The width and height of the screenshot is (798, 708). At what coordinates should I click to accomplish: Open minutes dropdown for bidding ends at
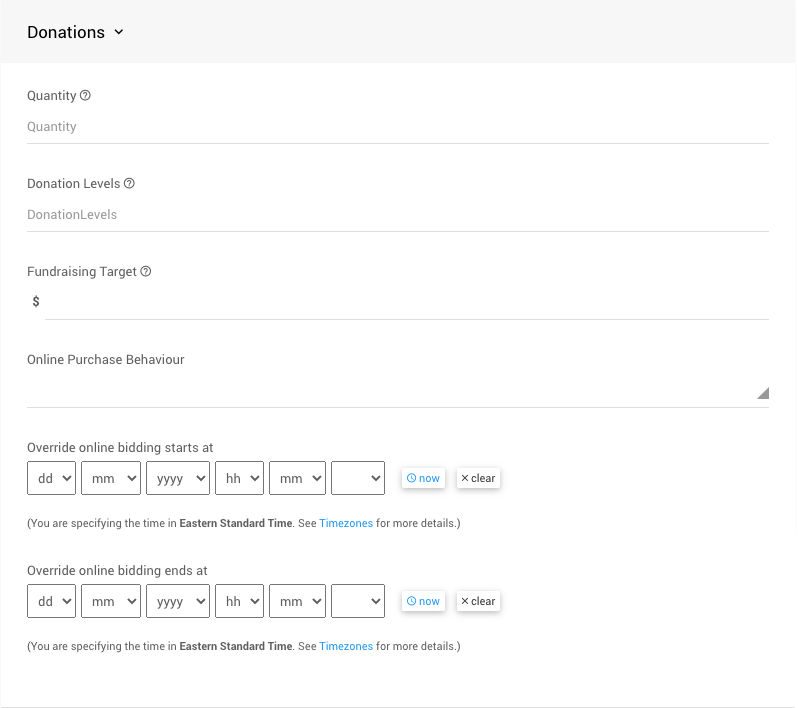click(x=297, y=601)
